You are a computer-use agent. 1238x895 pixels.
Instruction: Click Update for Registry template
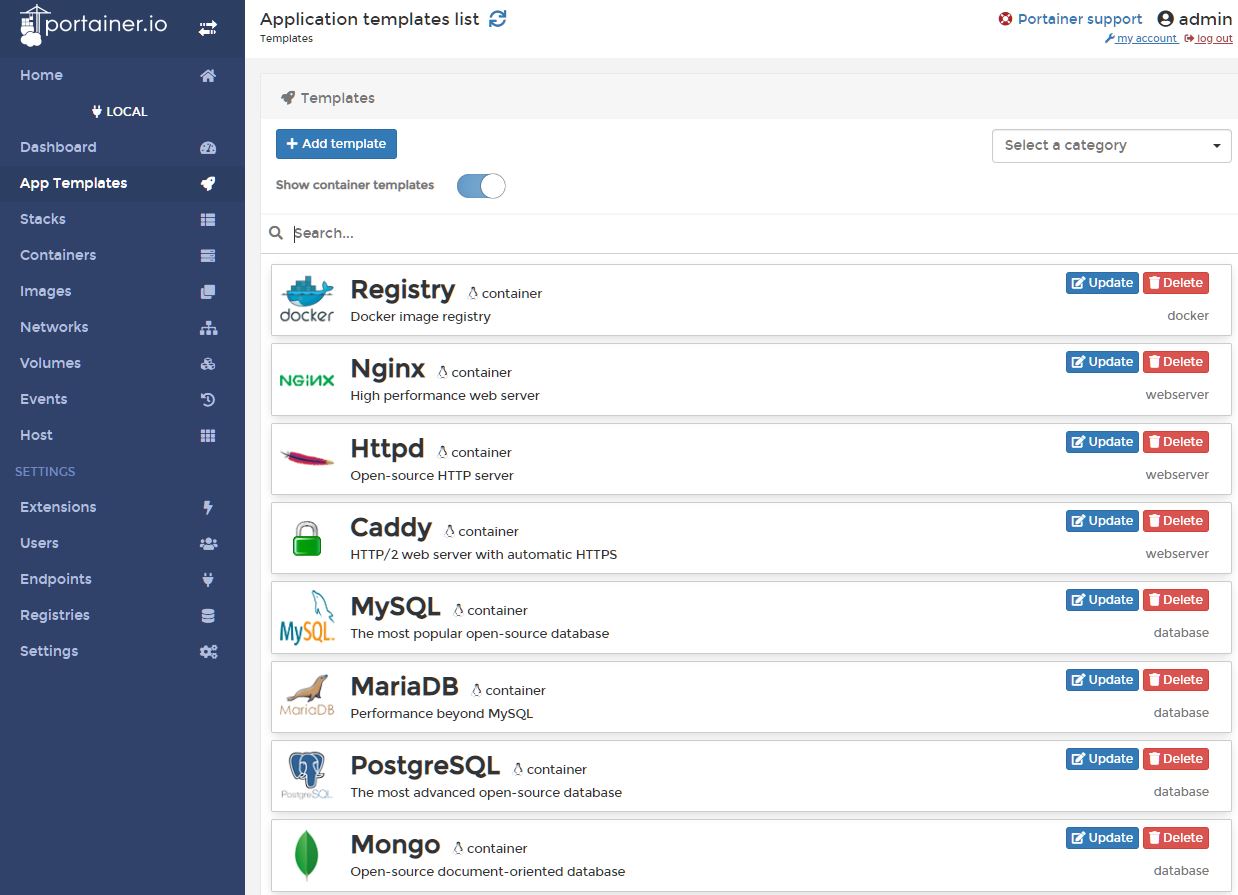coord(1102,283)
